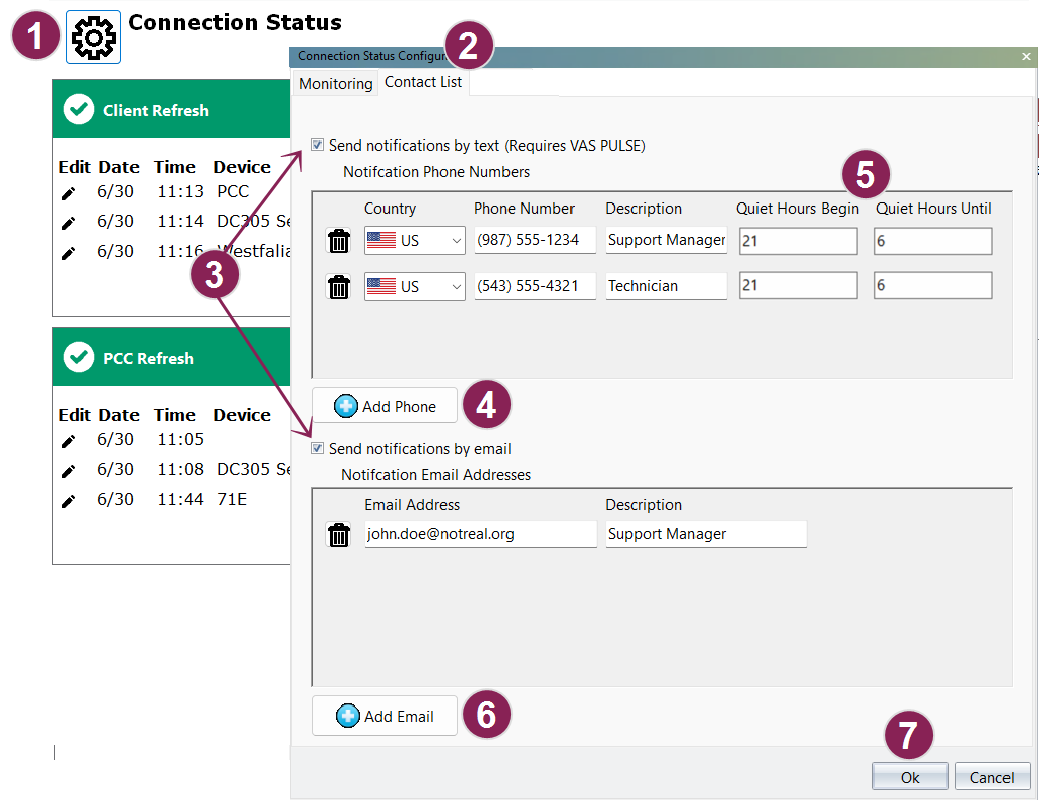Edit the 11:14 DC305 entry with pencil
This screenshot has height=812, width=1051.
tap(68, 222)
